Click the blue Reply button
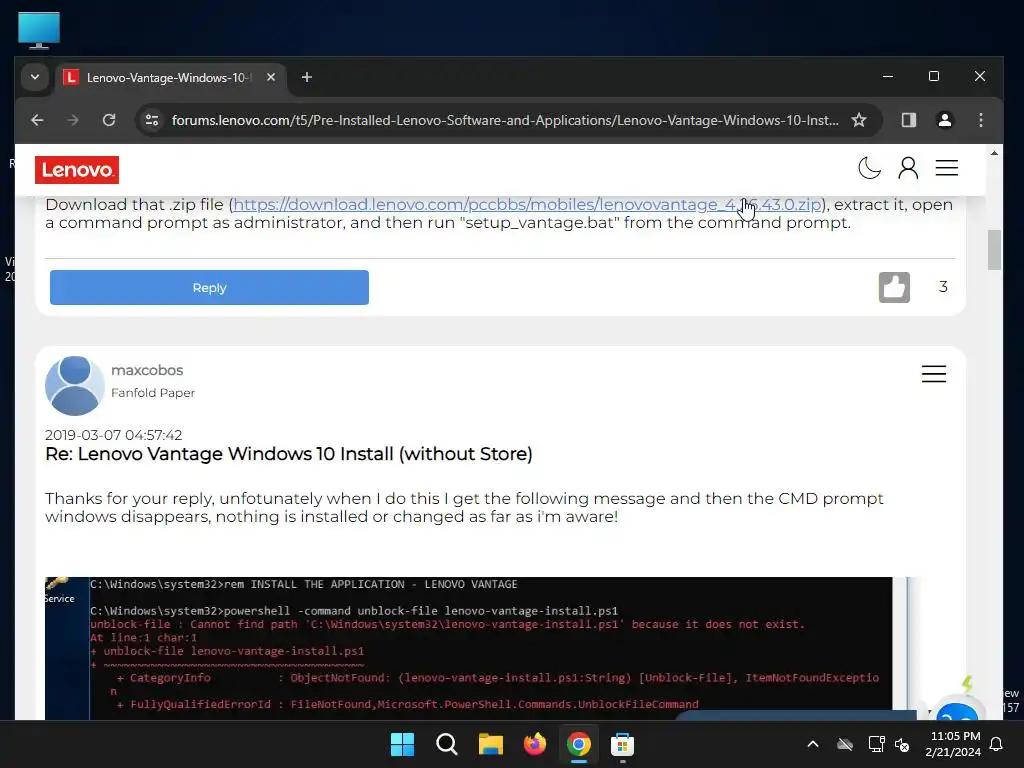The image size is (1024, 768). (x=209, y=287)
